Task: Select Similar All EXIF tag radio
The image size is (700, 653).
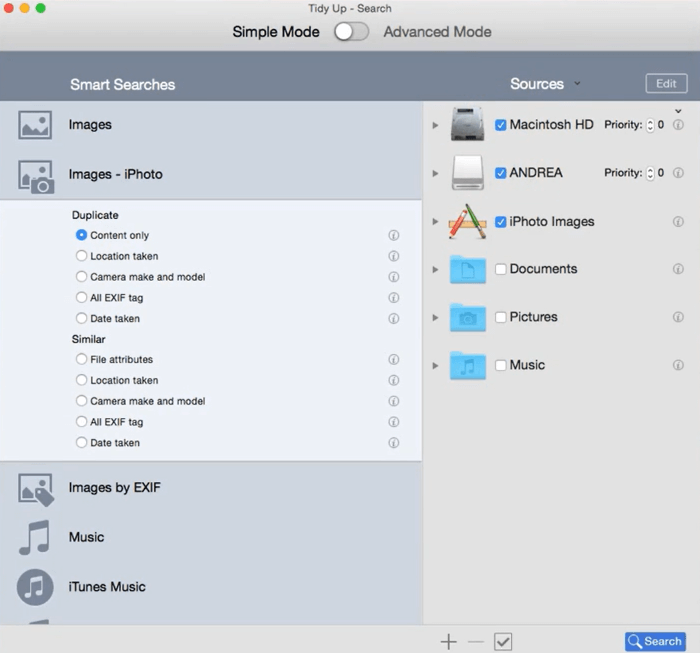Action: (81, 421)
